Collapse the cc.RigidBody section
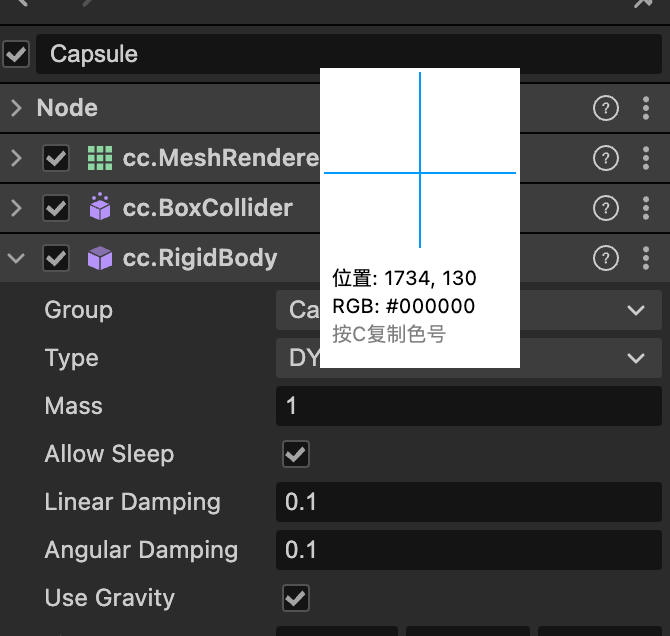The image size is (670, 636). (x=16, y=259)
